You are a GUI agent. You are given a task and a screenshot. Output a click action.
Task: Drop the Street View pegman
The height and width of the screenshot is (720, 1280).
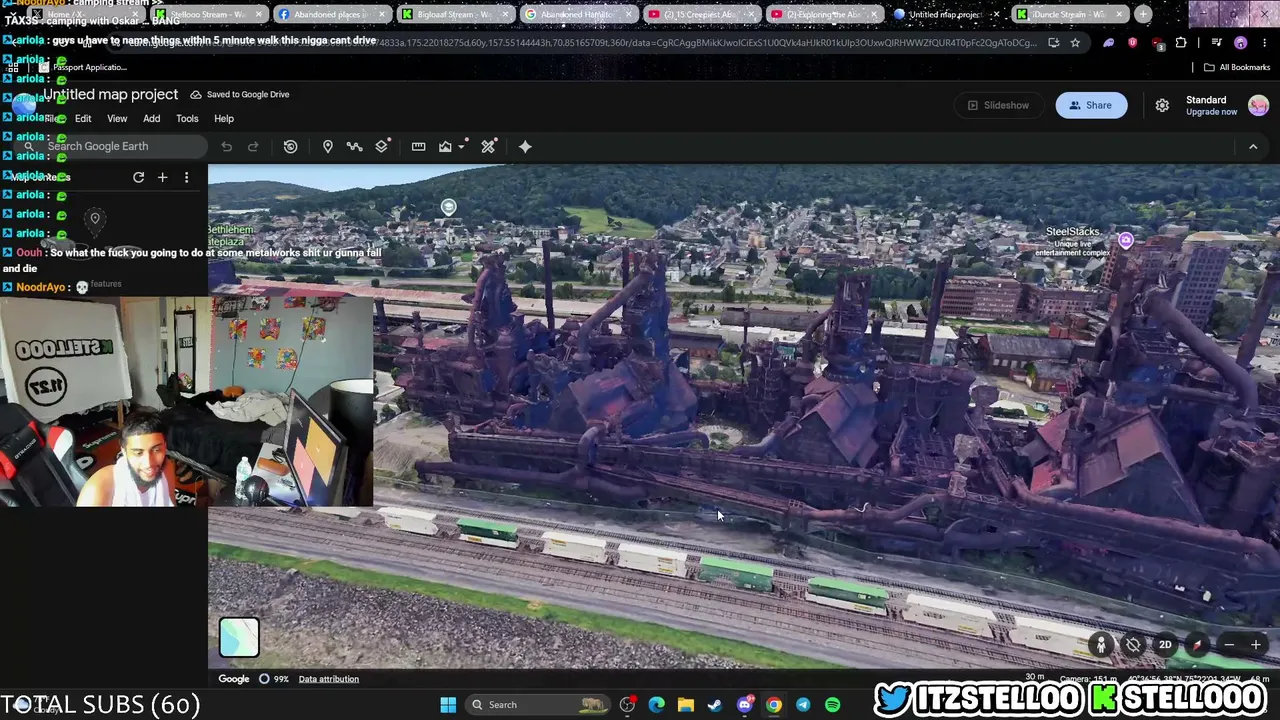coord(1101,645)
